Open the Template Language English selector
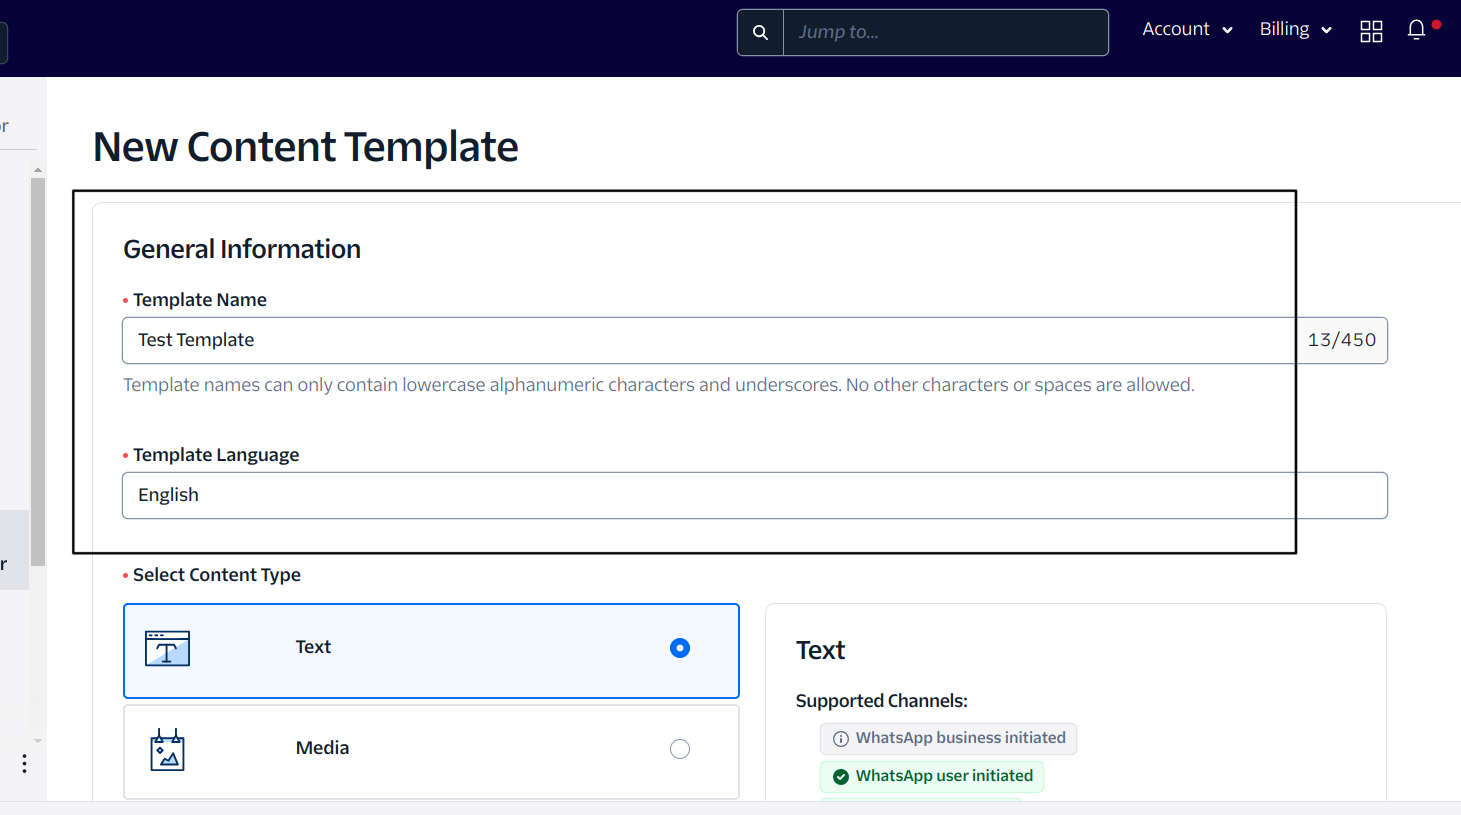Viewport: 1461px width, 815px height. 755,495
